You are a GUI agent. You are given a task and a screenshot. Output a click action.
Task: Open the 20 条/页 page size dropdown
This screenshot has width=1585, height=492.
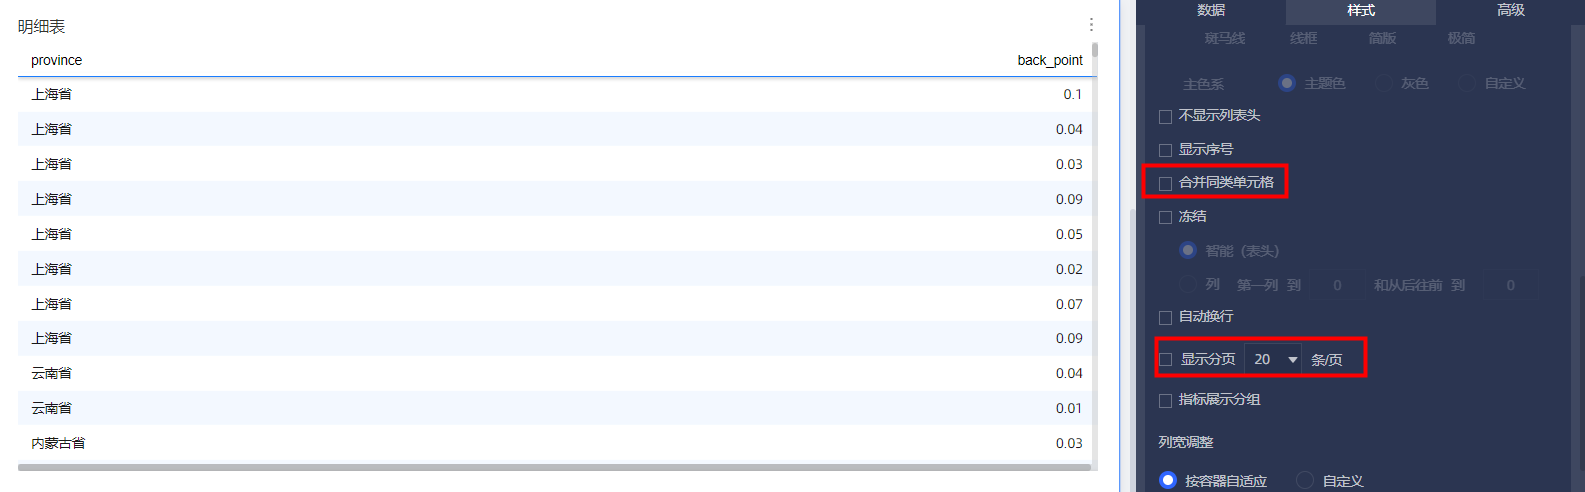tap(1273, 360)
